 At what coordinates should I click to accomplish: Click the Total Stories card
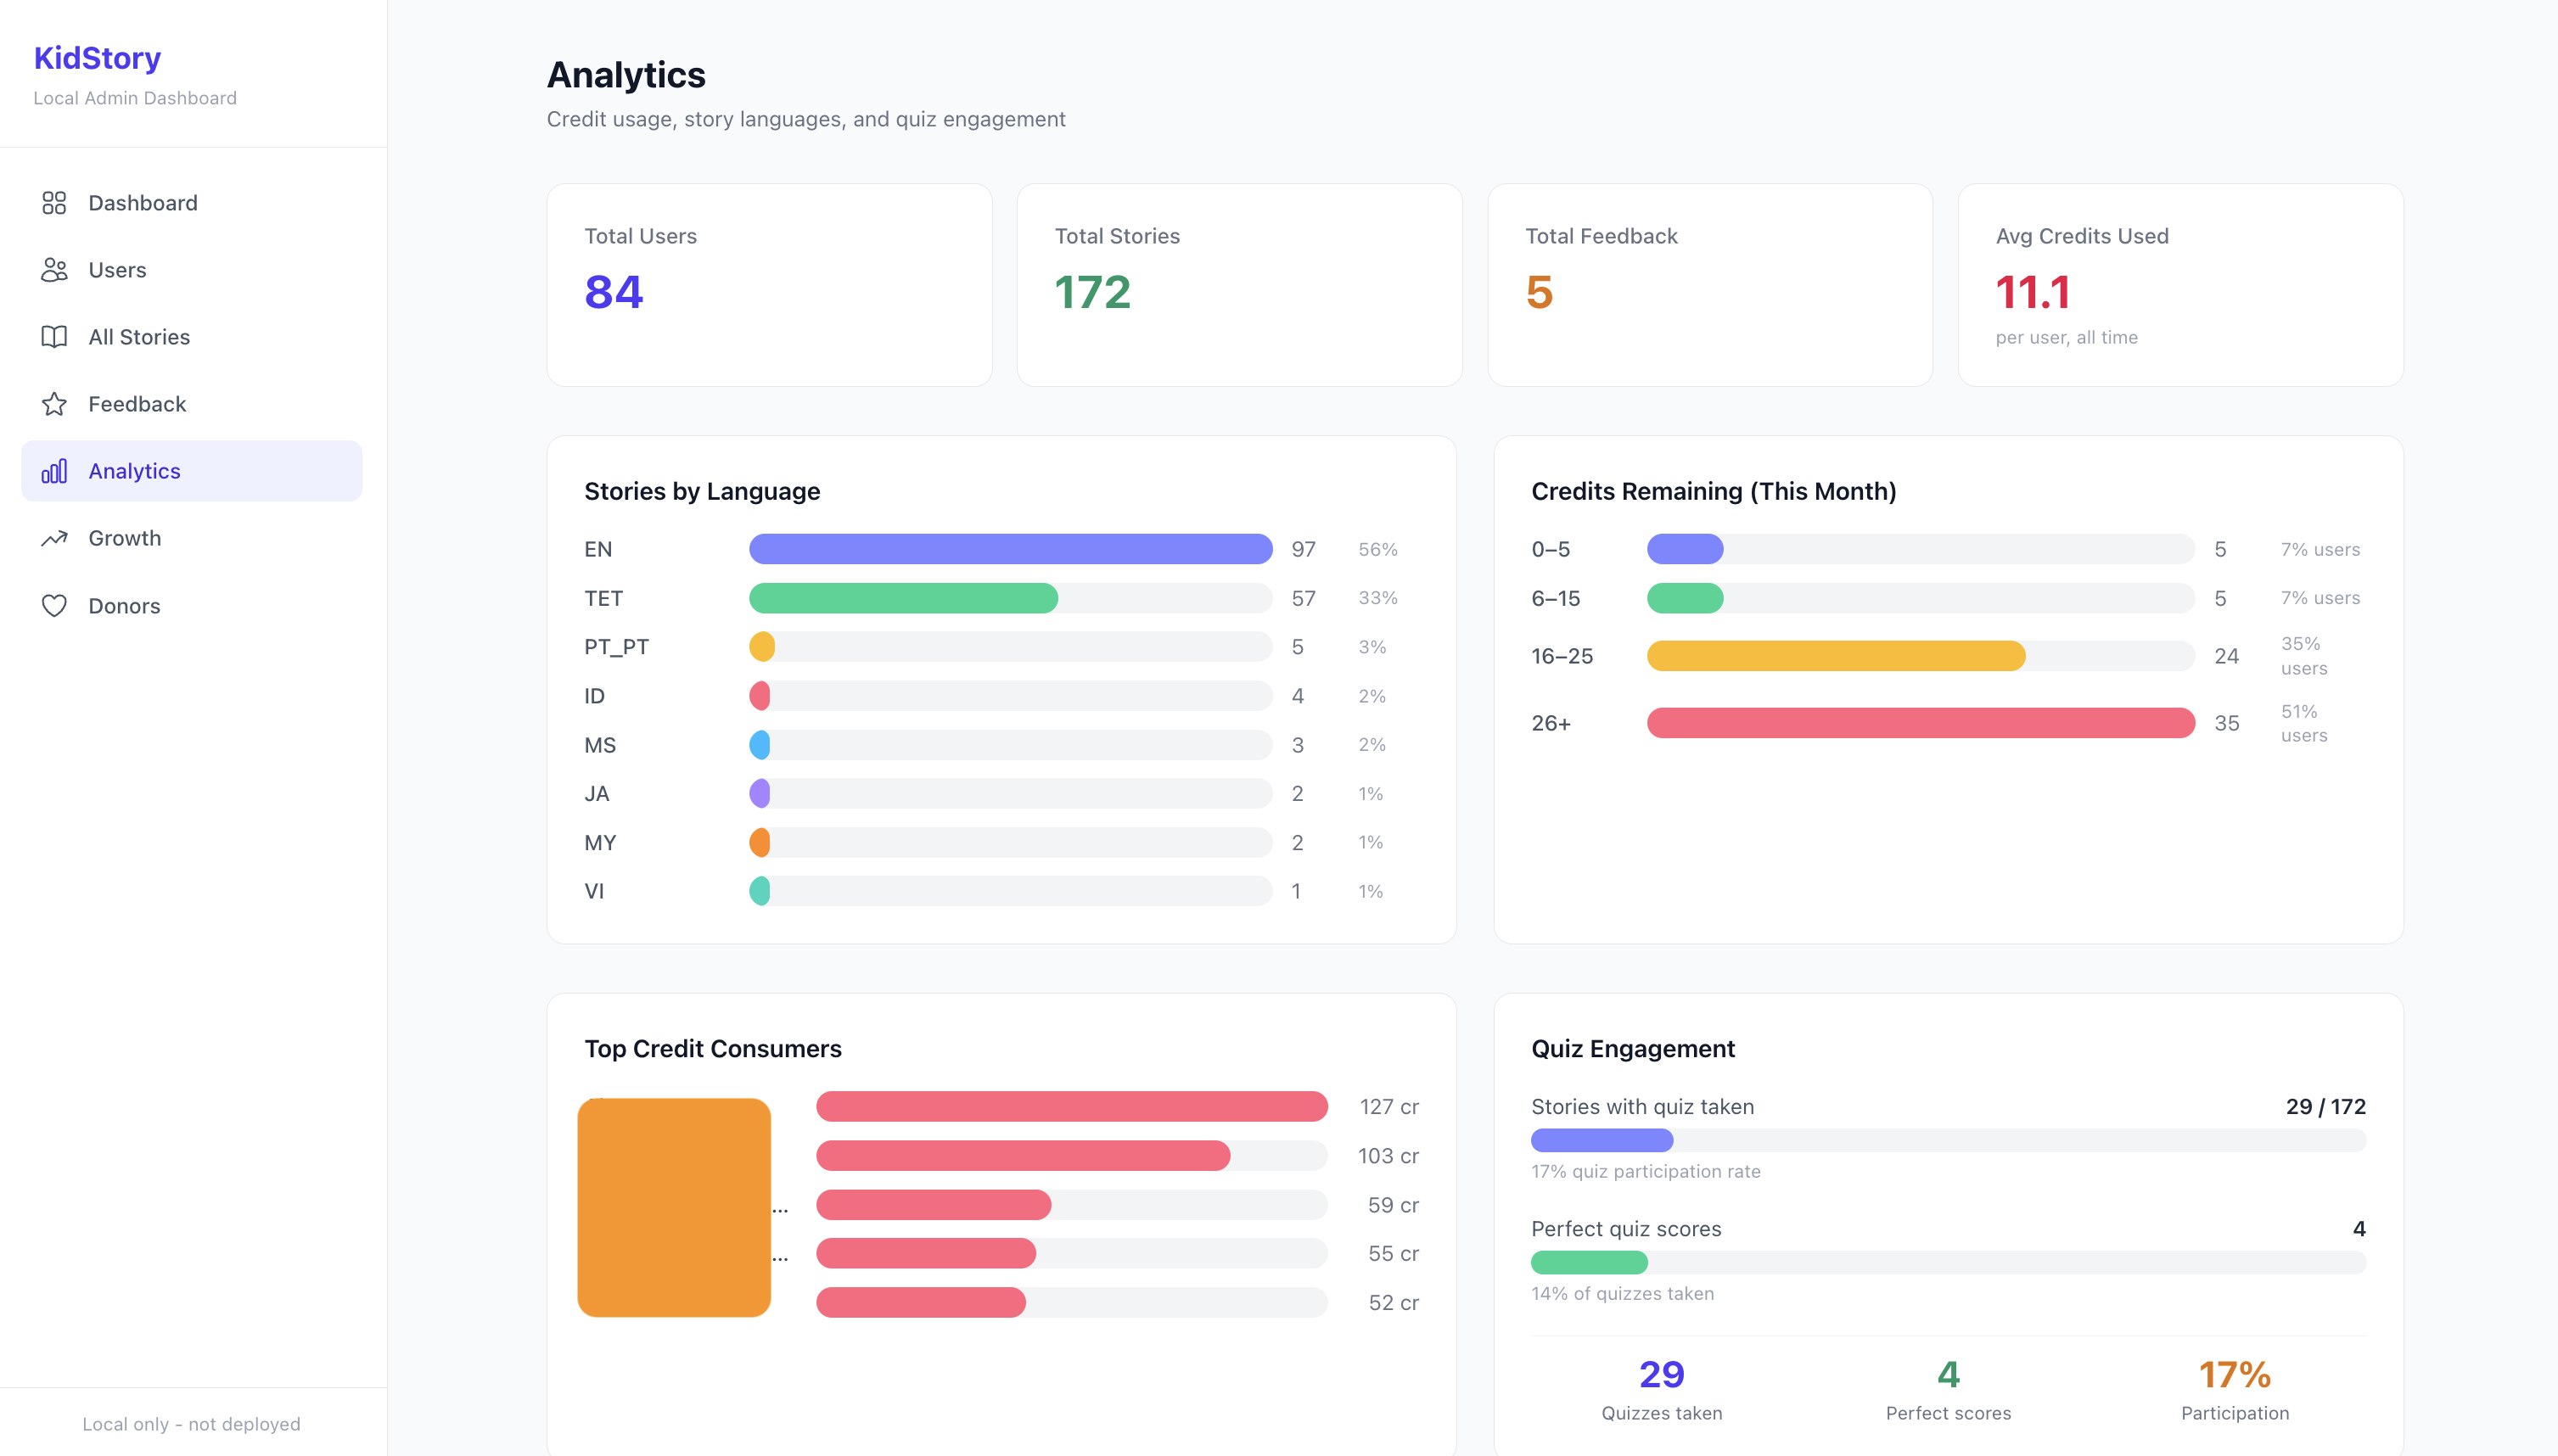click(1239, 285)
